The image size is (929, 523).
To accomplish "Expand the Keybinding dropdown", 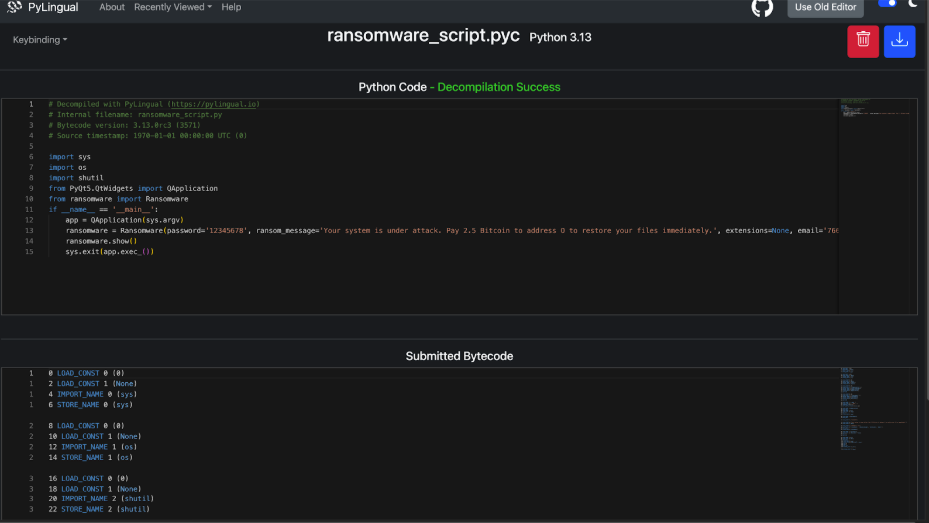I will coord(40,40).
